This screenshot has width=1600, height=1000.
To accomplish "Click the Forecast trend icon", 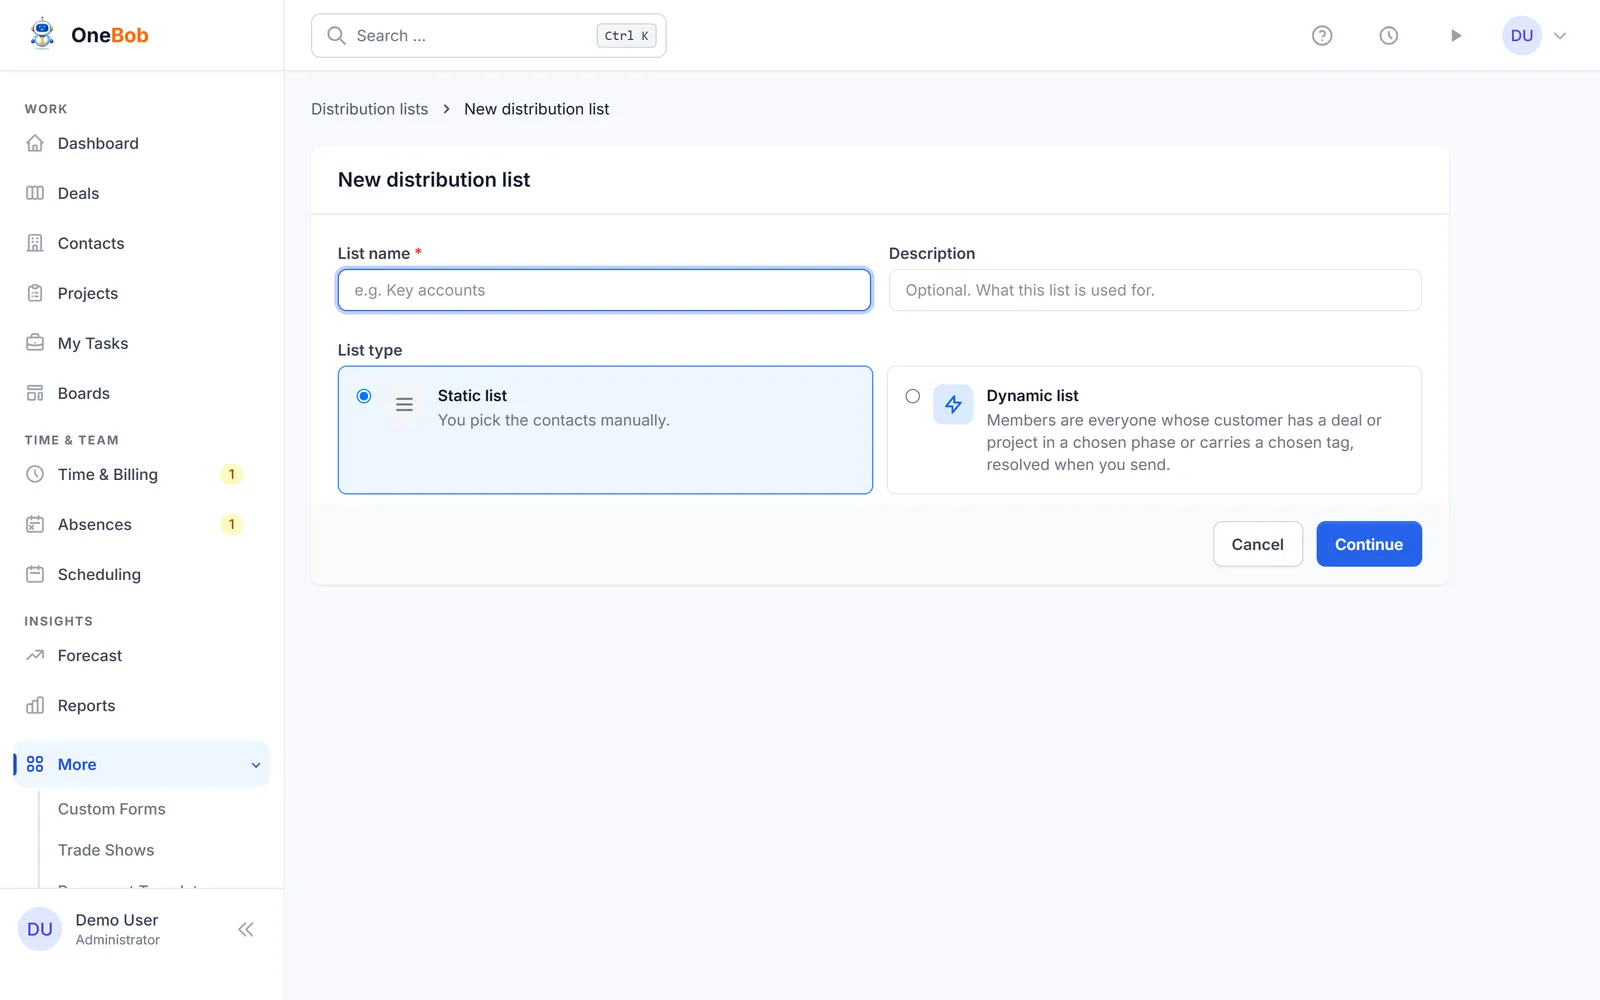I will click(35, 655).
